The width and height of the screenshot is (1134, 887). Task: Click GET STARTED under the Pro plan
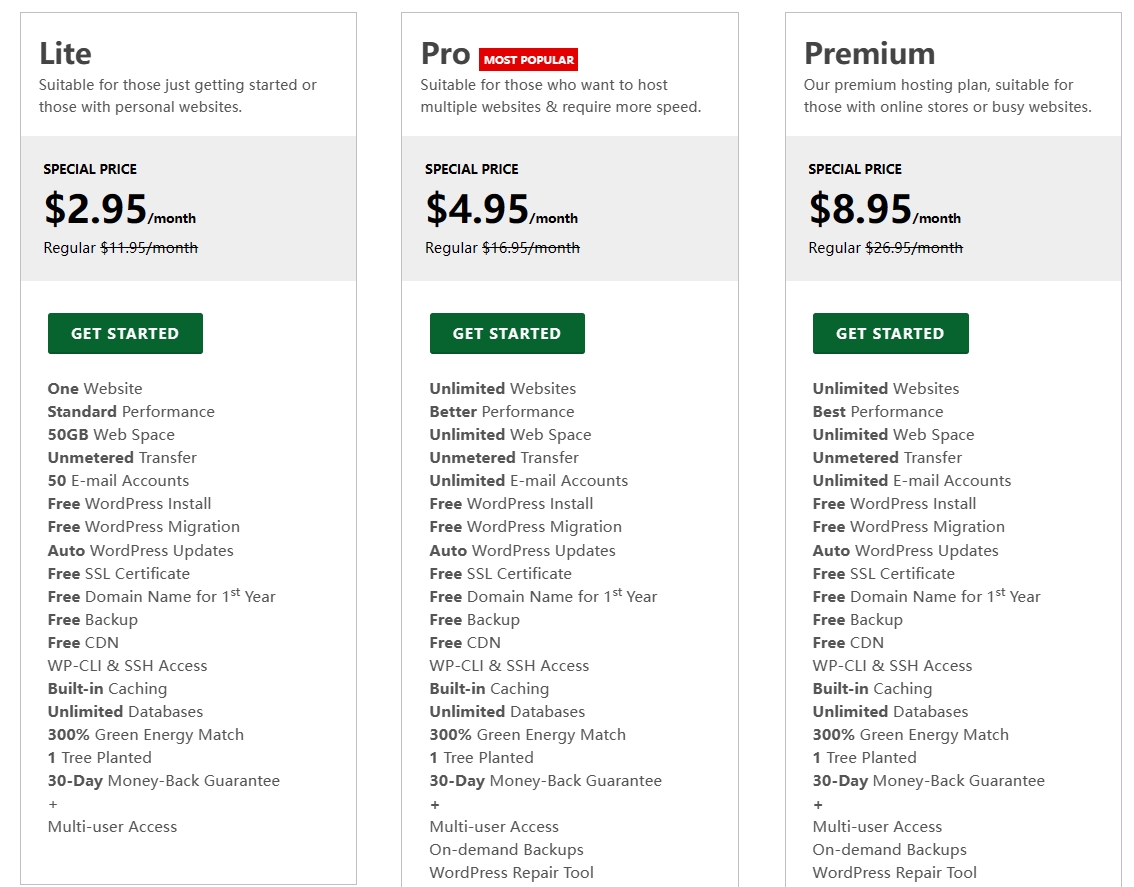pyautogui.click(x=507, y=333)
